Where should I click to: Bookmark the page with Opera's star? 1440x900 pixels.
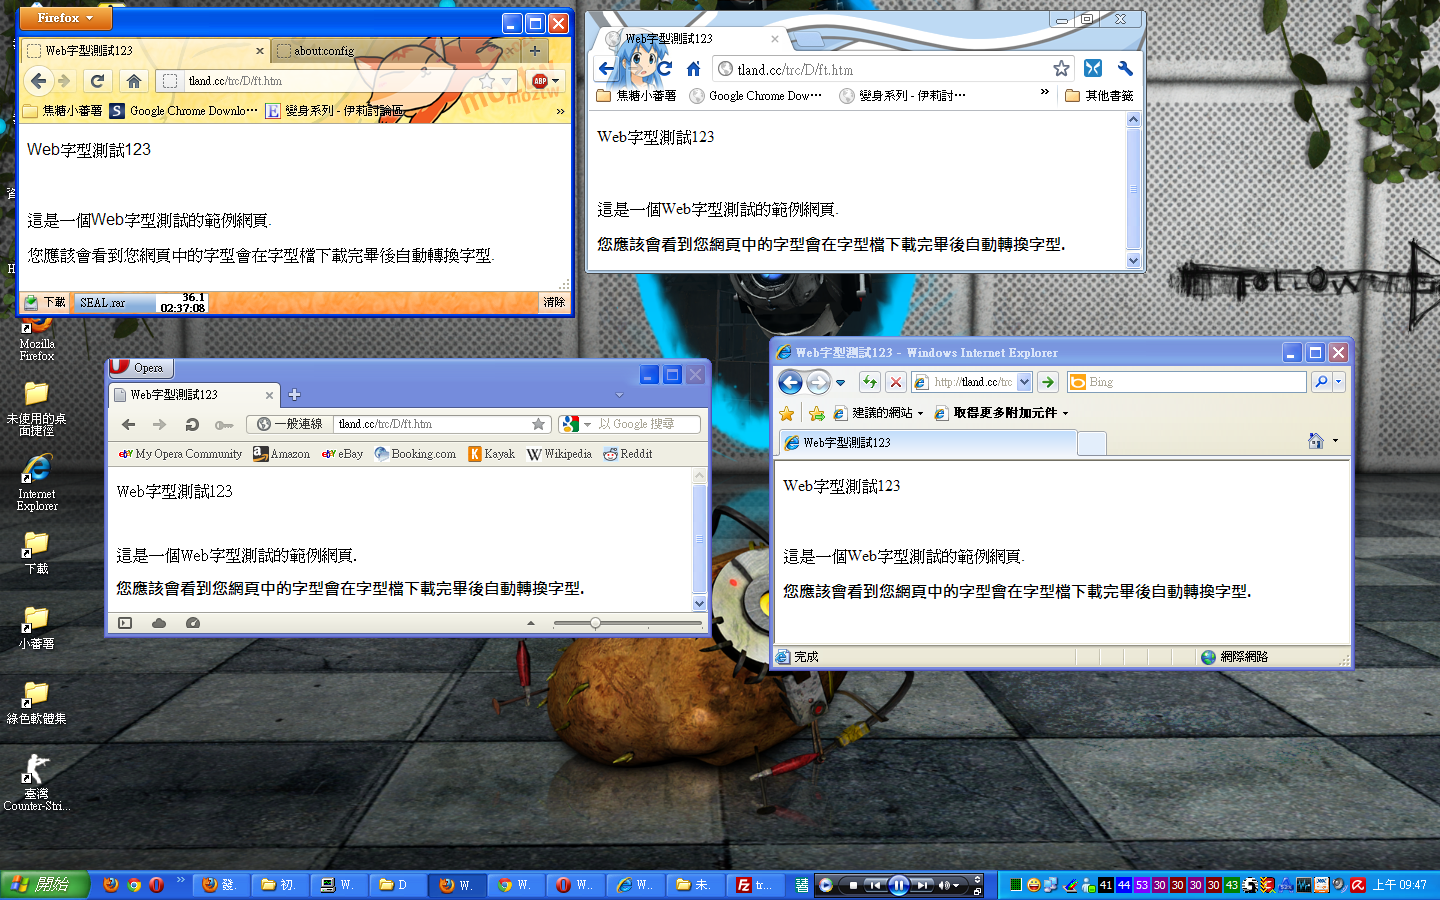click(x=539, y=424)
